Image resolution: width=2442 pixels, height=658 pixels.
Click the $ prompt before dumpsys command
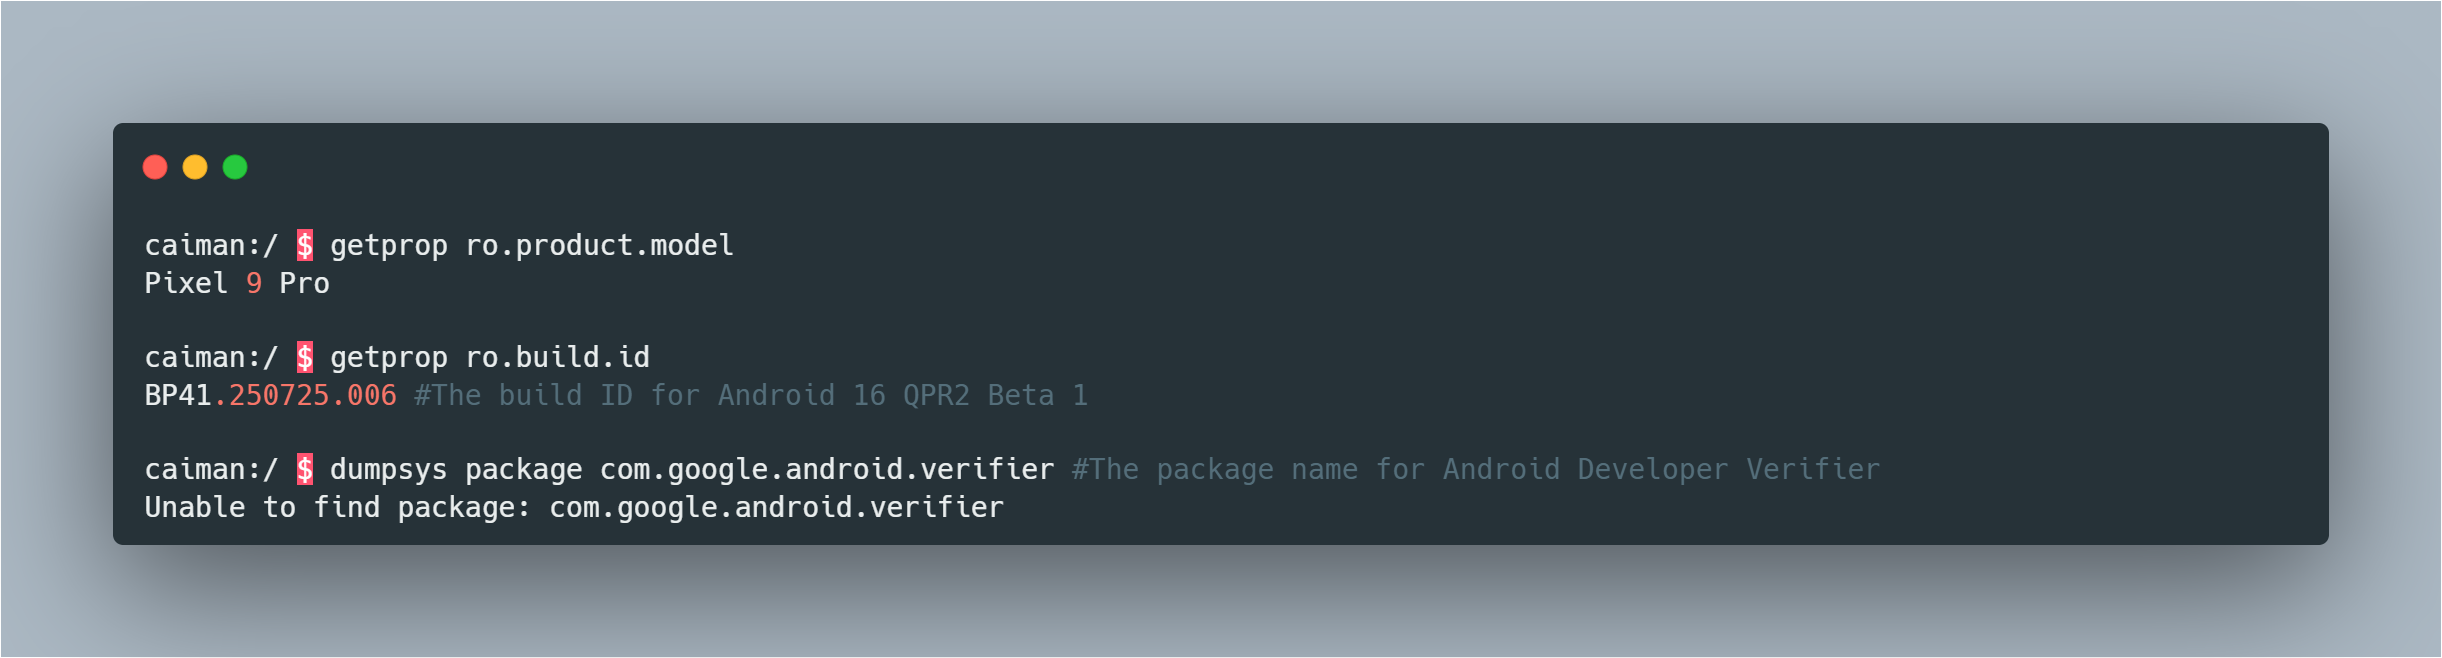[305, 469]
